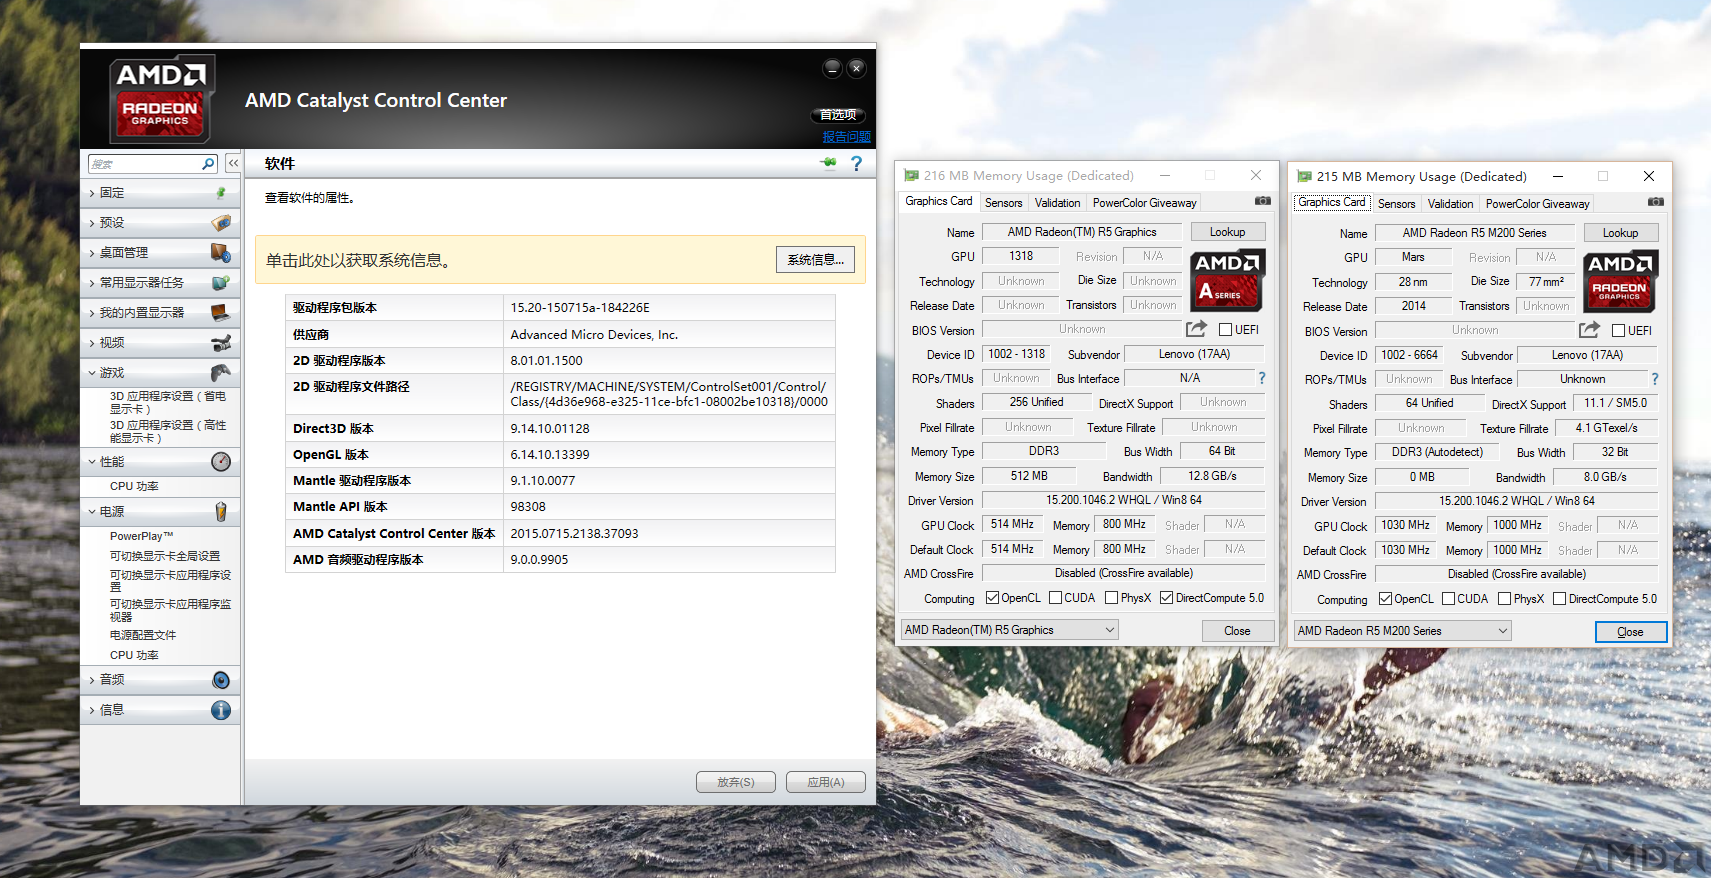Click the Bus Interface question mark in R5 Graphics window
This screenshot has width=1711, height=878.
click(x=1262, y=378)
